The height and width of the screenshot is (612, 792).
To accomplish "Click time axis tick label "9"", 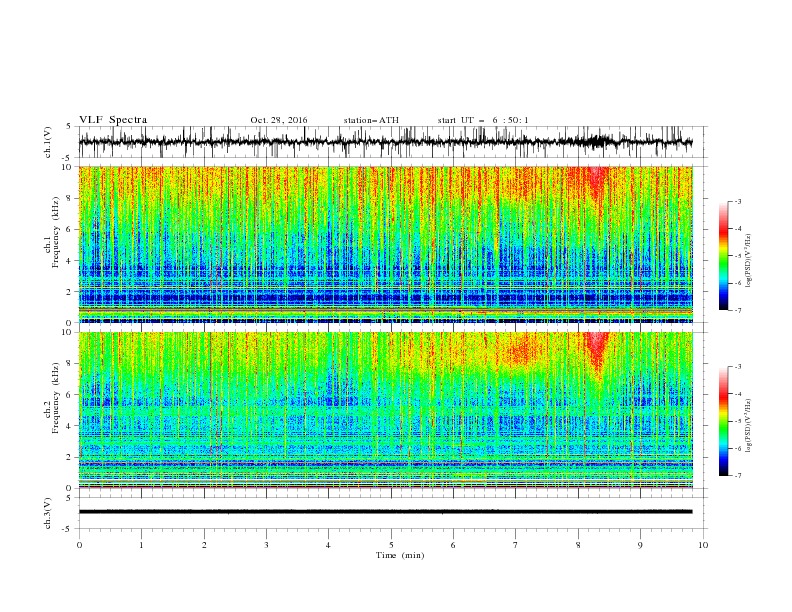I will (640, 545).
